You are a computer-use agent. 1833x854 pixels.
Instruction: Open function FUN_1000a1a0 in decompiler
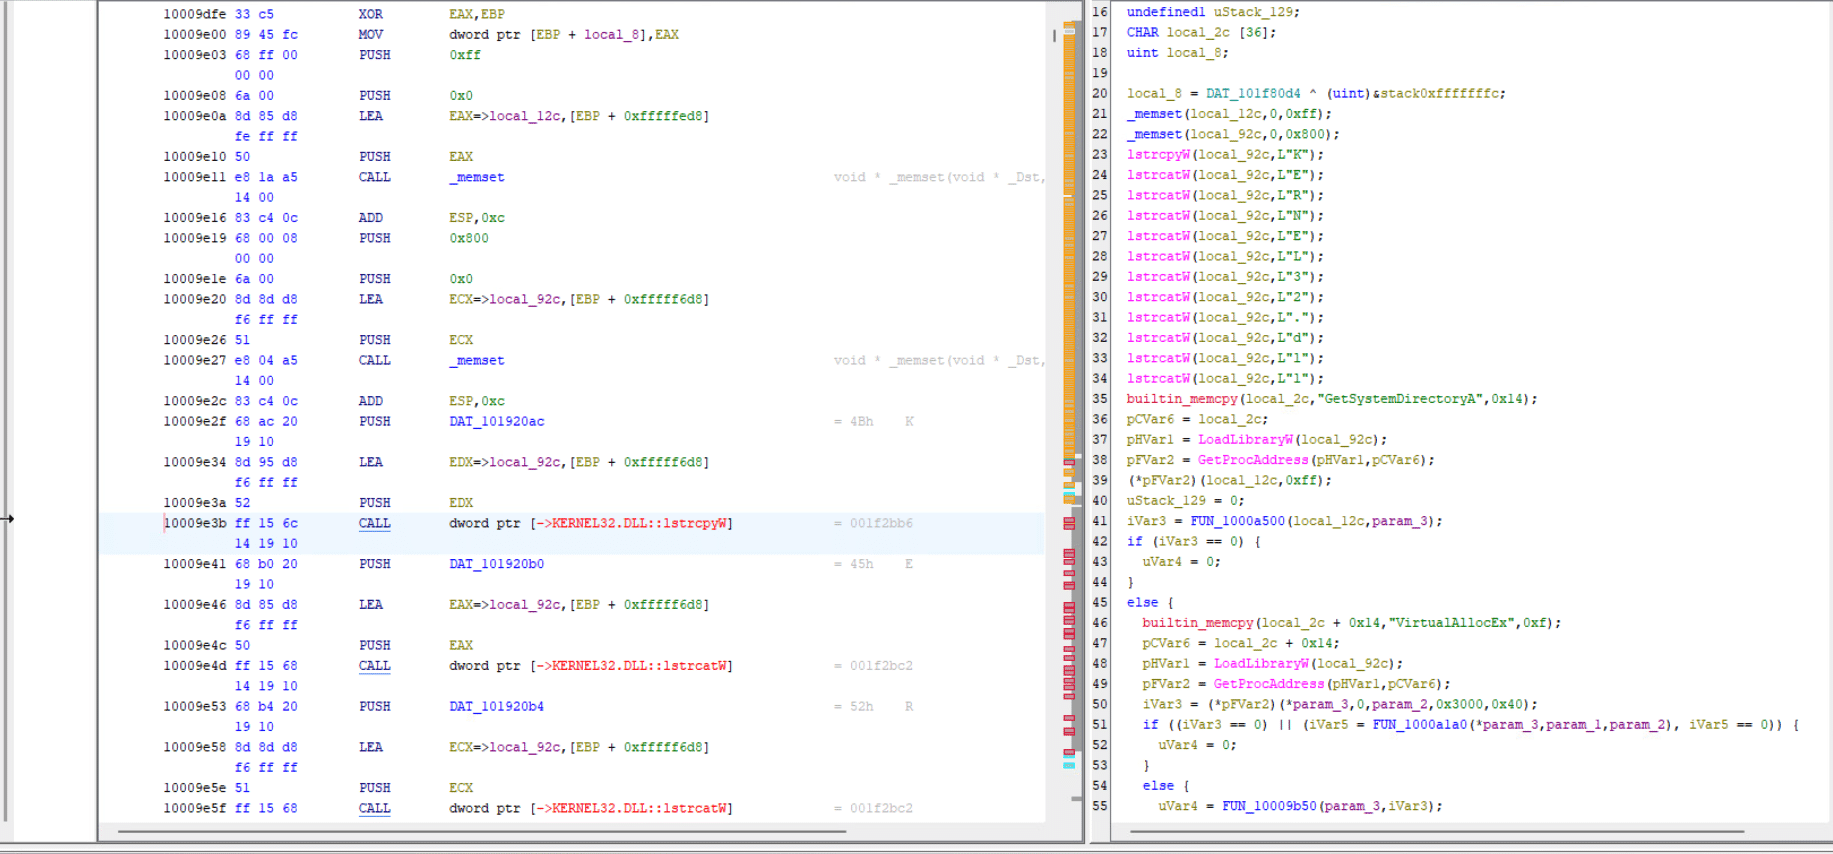pyautogui.click(x=1420, y=725)
